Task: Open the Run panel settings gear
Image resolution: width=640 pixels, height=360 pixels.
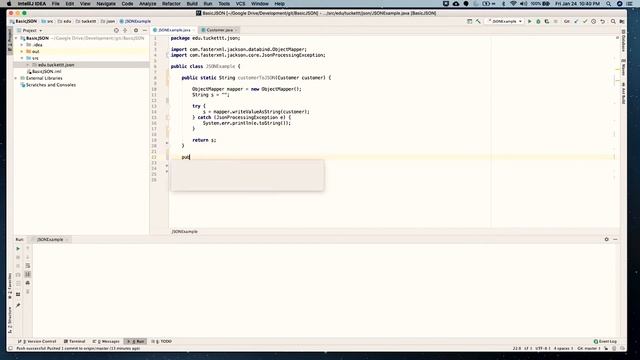Action: point(606,240)
